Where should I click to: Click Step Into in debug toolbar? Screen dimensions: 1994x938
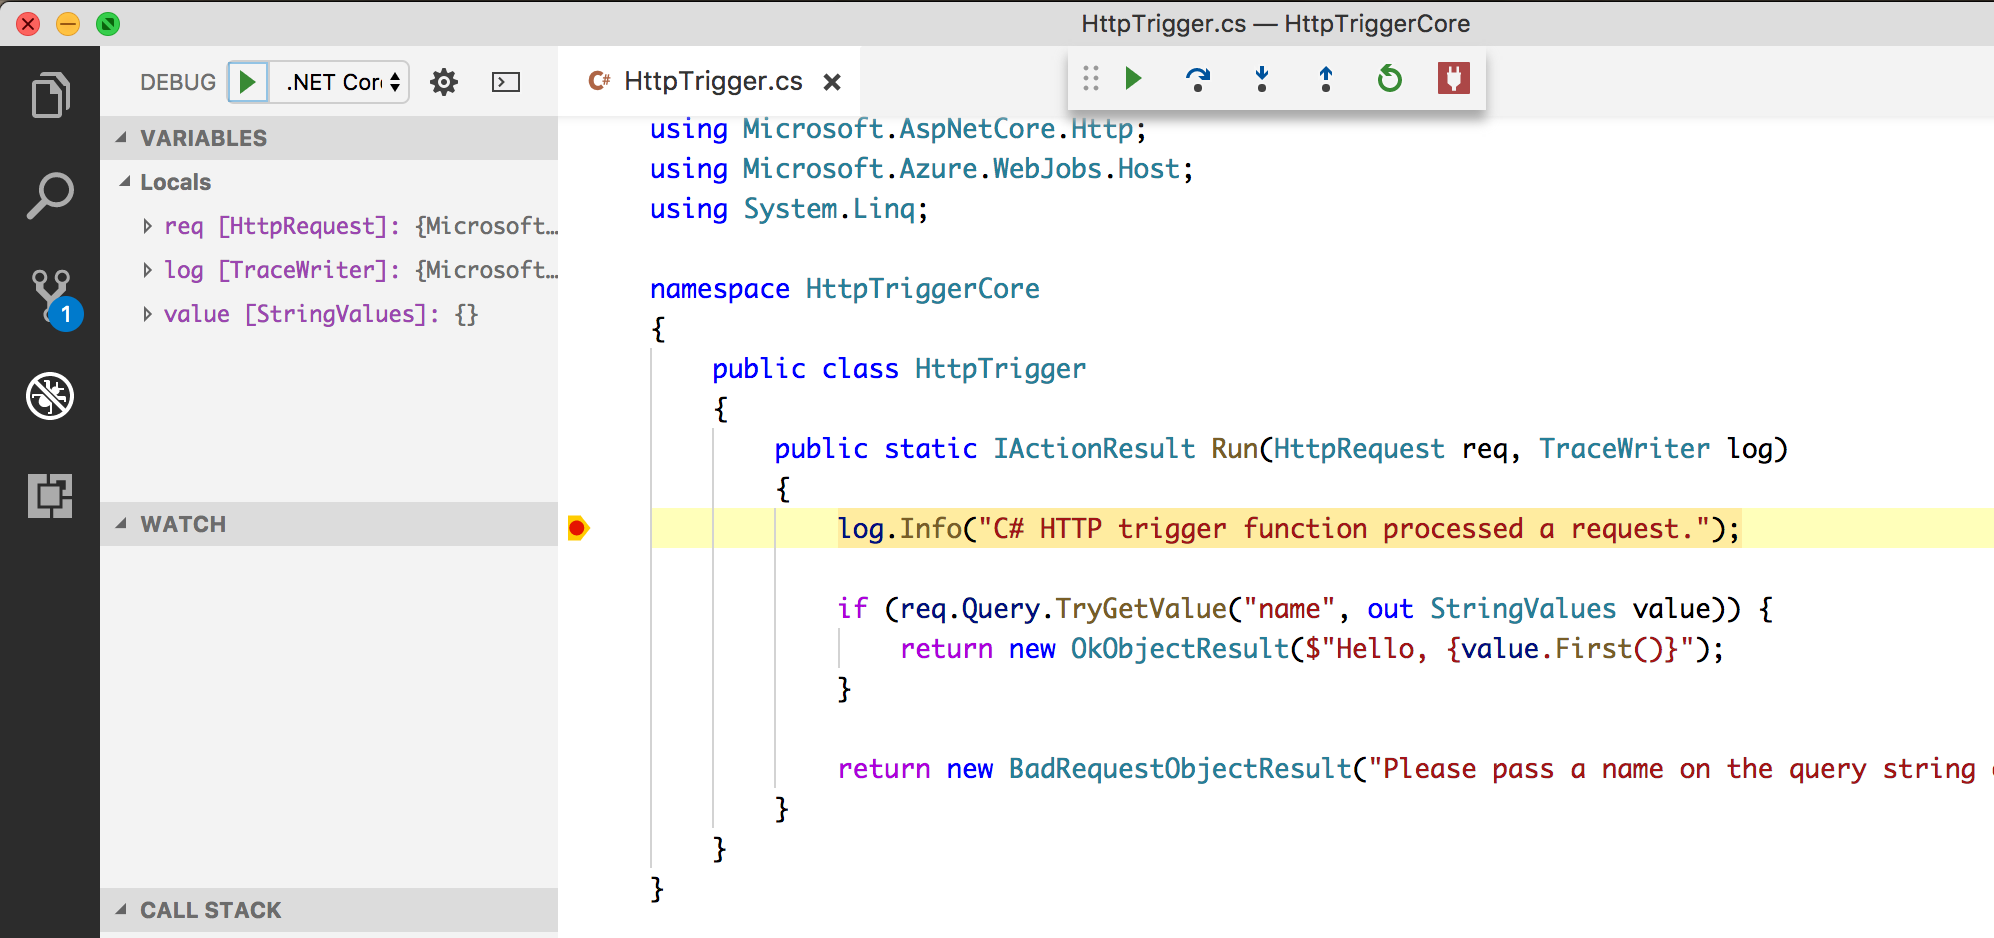click(1262, 79)
